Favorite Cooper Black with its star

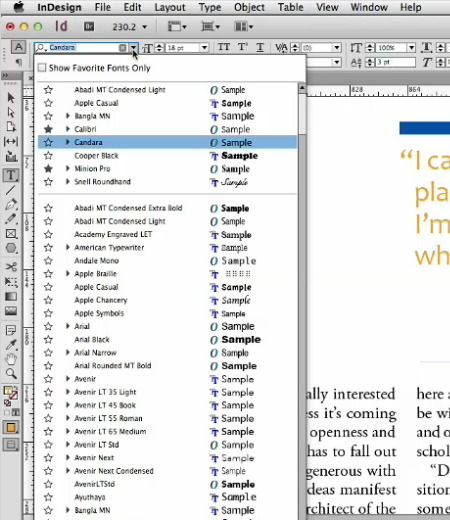48,155
